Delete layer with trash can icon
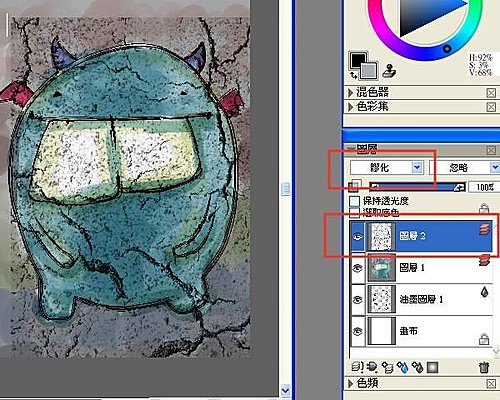 484,367
